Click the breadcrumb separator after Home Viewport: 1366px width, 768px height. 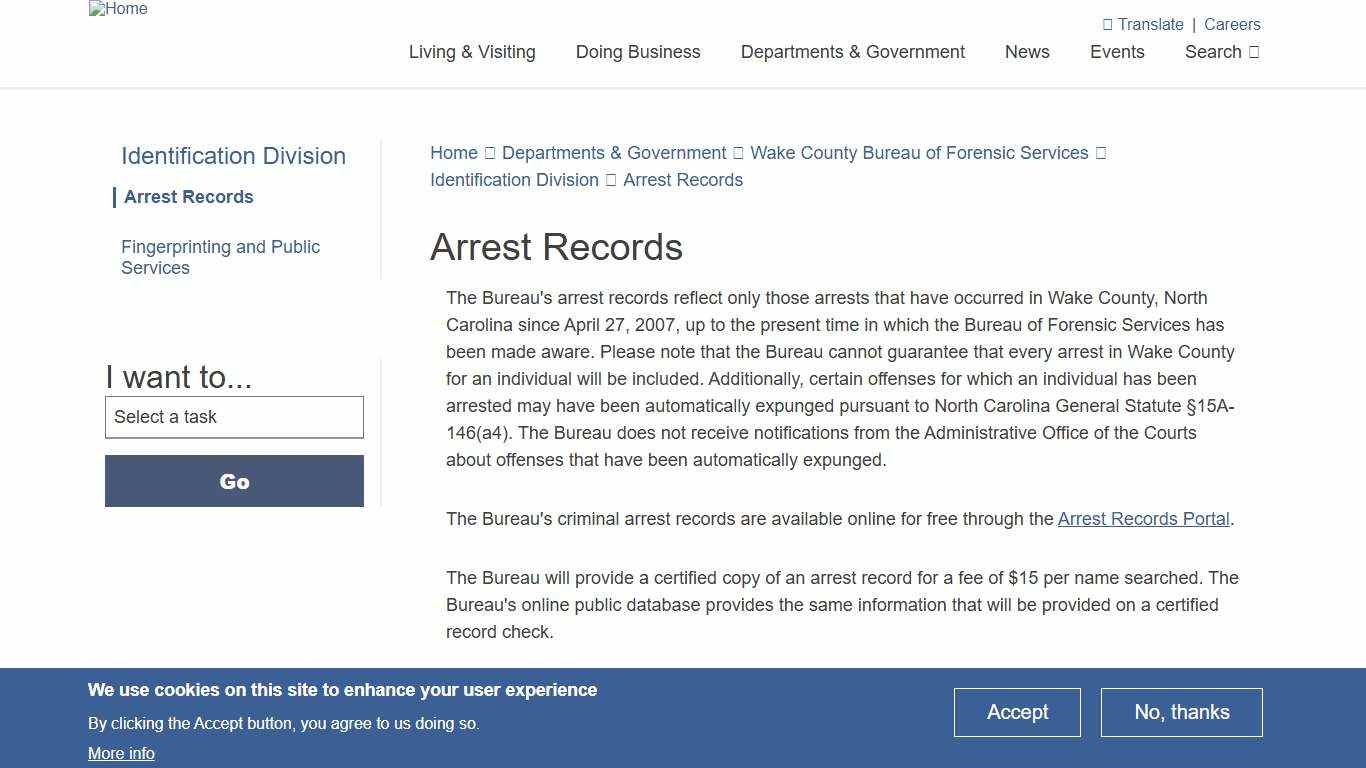click(x=489, y=153)
